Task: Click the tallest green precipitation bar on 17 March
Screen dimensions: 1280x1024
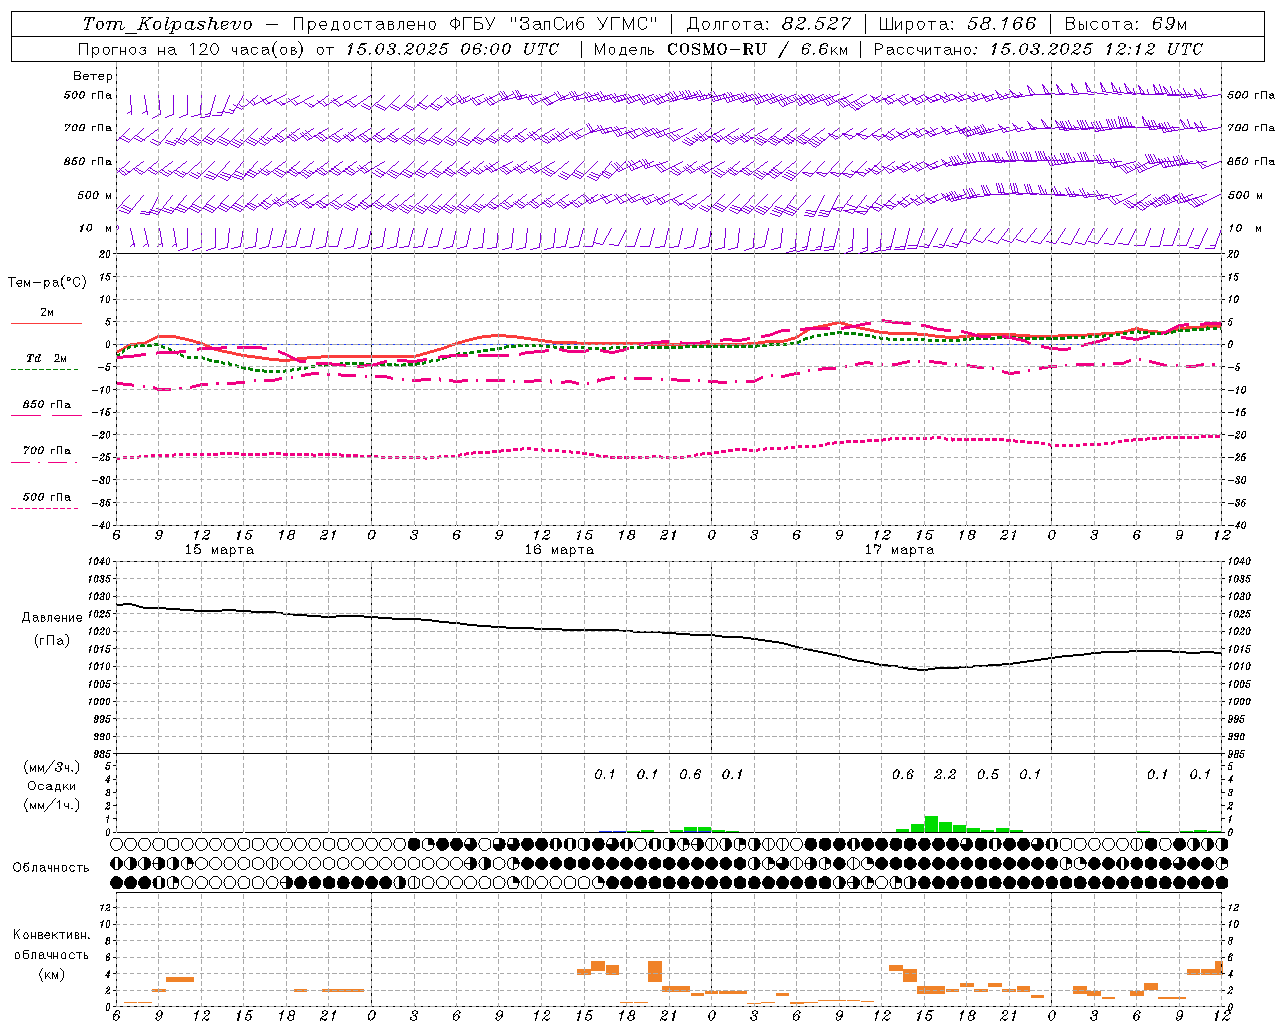Action: click(x=931, y=824)
